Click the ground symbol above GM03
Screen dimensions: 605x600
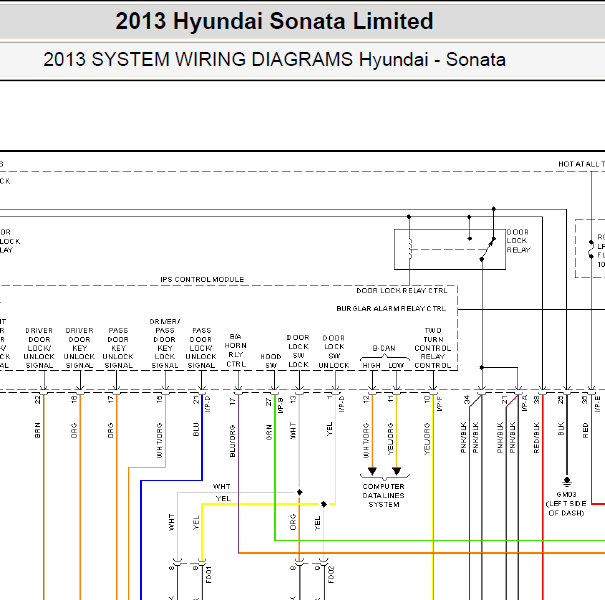tap(567, 482)
